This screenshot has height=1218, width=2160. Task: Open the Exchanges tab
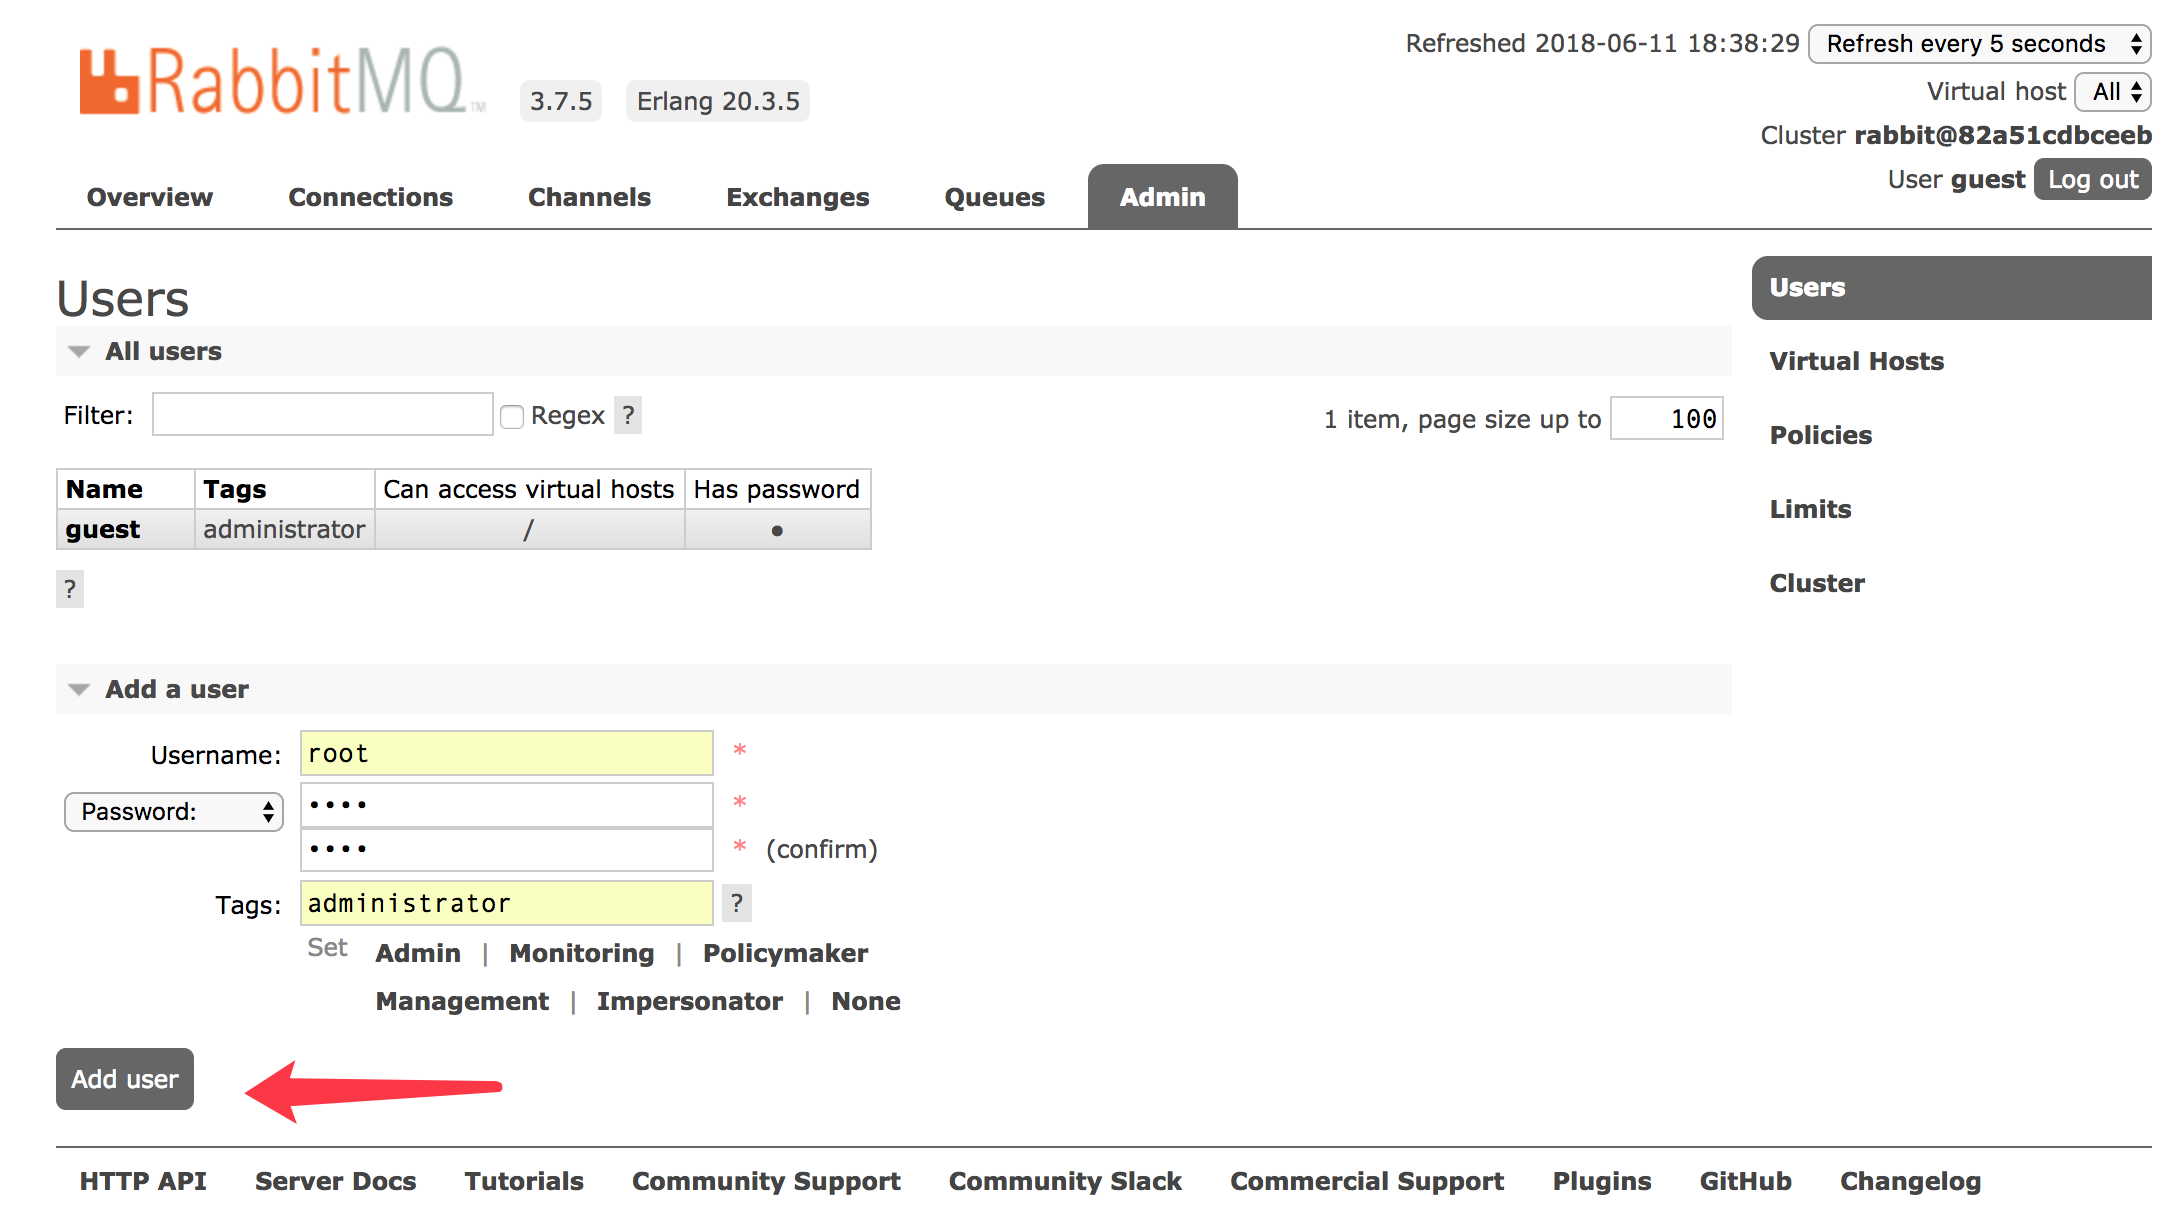797,197
